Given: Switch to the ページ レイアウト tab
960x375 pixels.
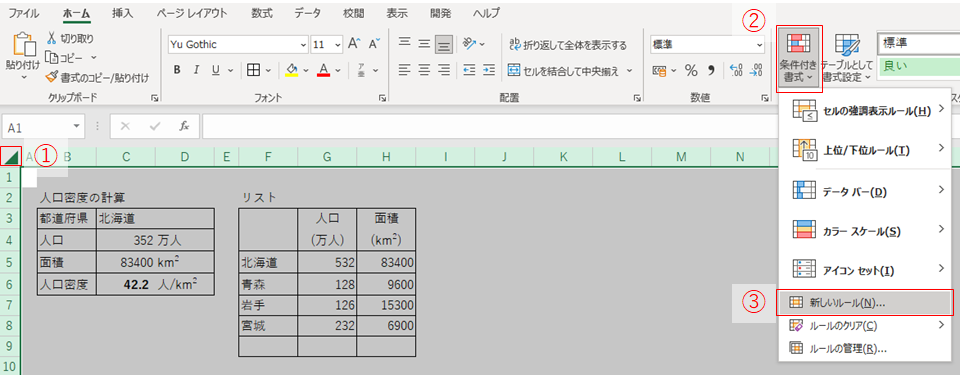Looking at the screenshot, I should click(x=192, y=13).
